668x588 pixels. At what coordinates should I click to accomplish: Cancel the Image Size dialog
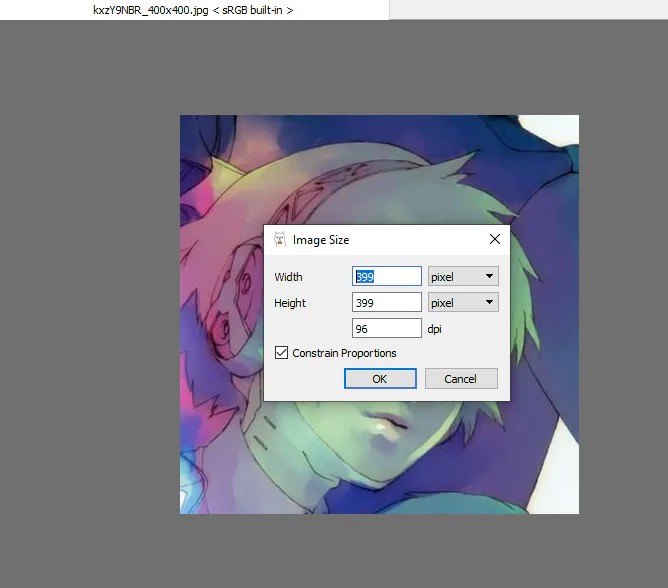[x=461, y=379]
